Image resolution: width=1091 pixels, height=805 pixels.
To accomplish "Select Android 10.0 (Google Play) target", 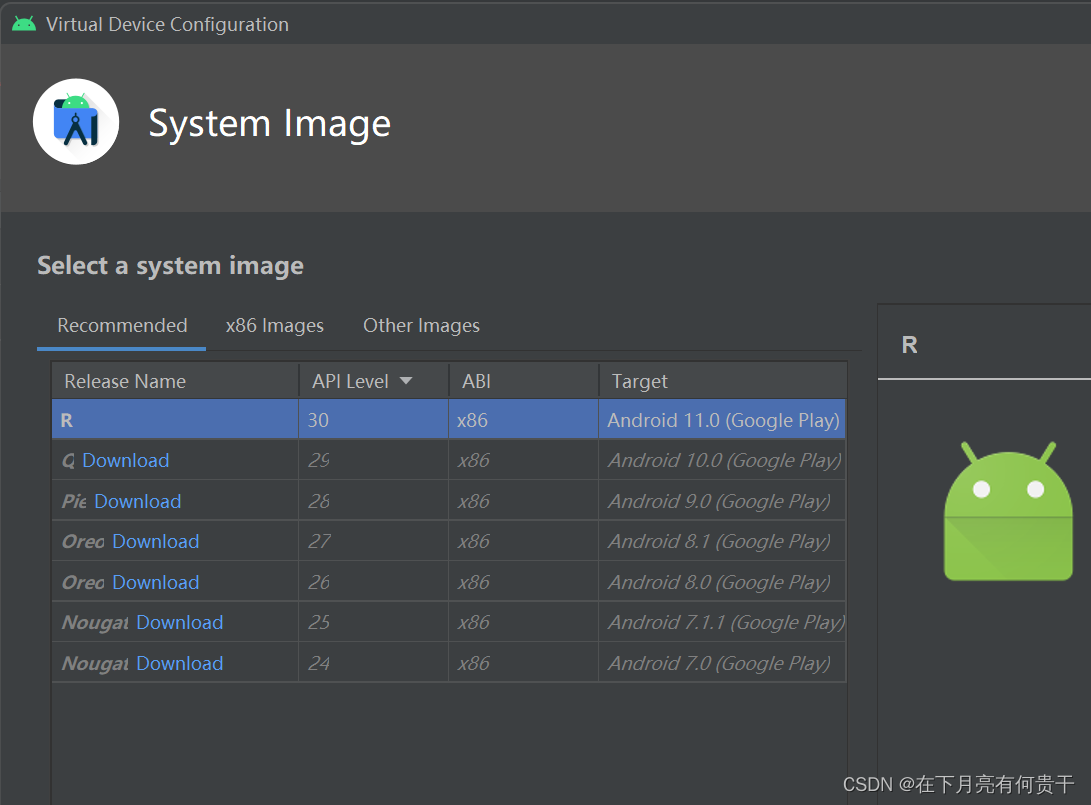I will point(724,461).
